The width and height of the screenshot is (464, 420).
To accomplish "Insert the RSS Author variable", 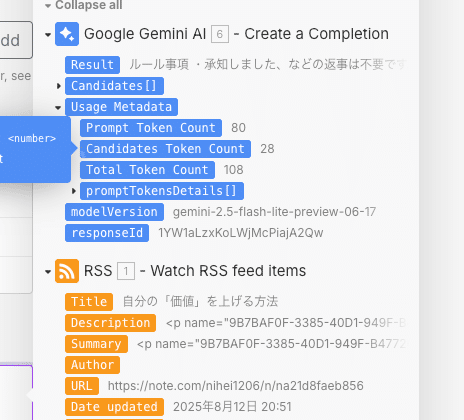I will (92, 365).
